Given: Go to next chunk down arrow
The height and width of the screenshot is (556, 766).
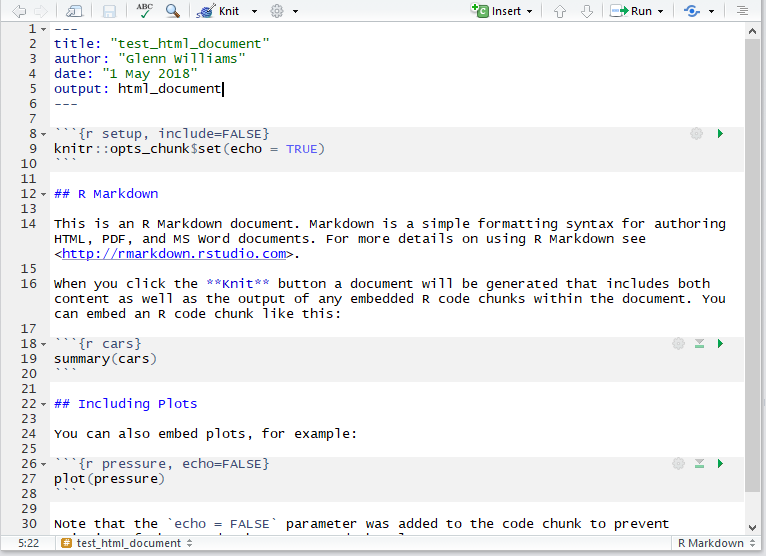Looking at the screenshot, I should point(587,11).
